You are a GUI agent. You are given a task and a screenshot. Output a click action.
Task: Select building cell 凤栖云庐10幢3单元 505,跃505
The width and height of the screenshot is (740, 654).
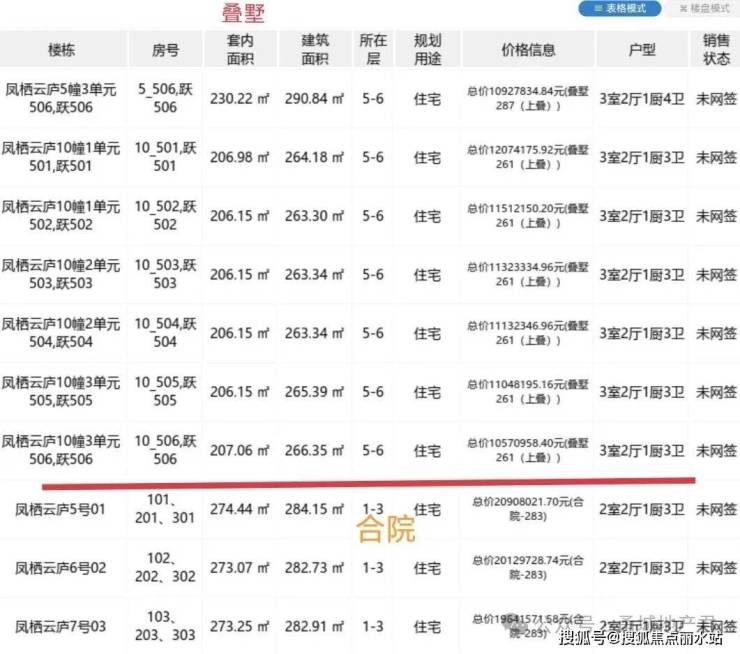tap(61, 391)
